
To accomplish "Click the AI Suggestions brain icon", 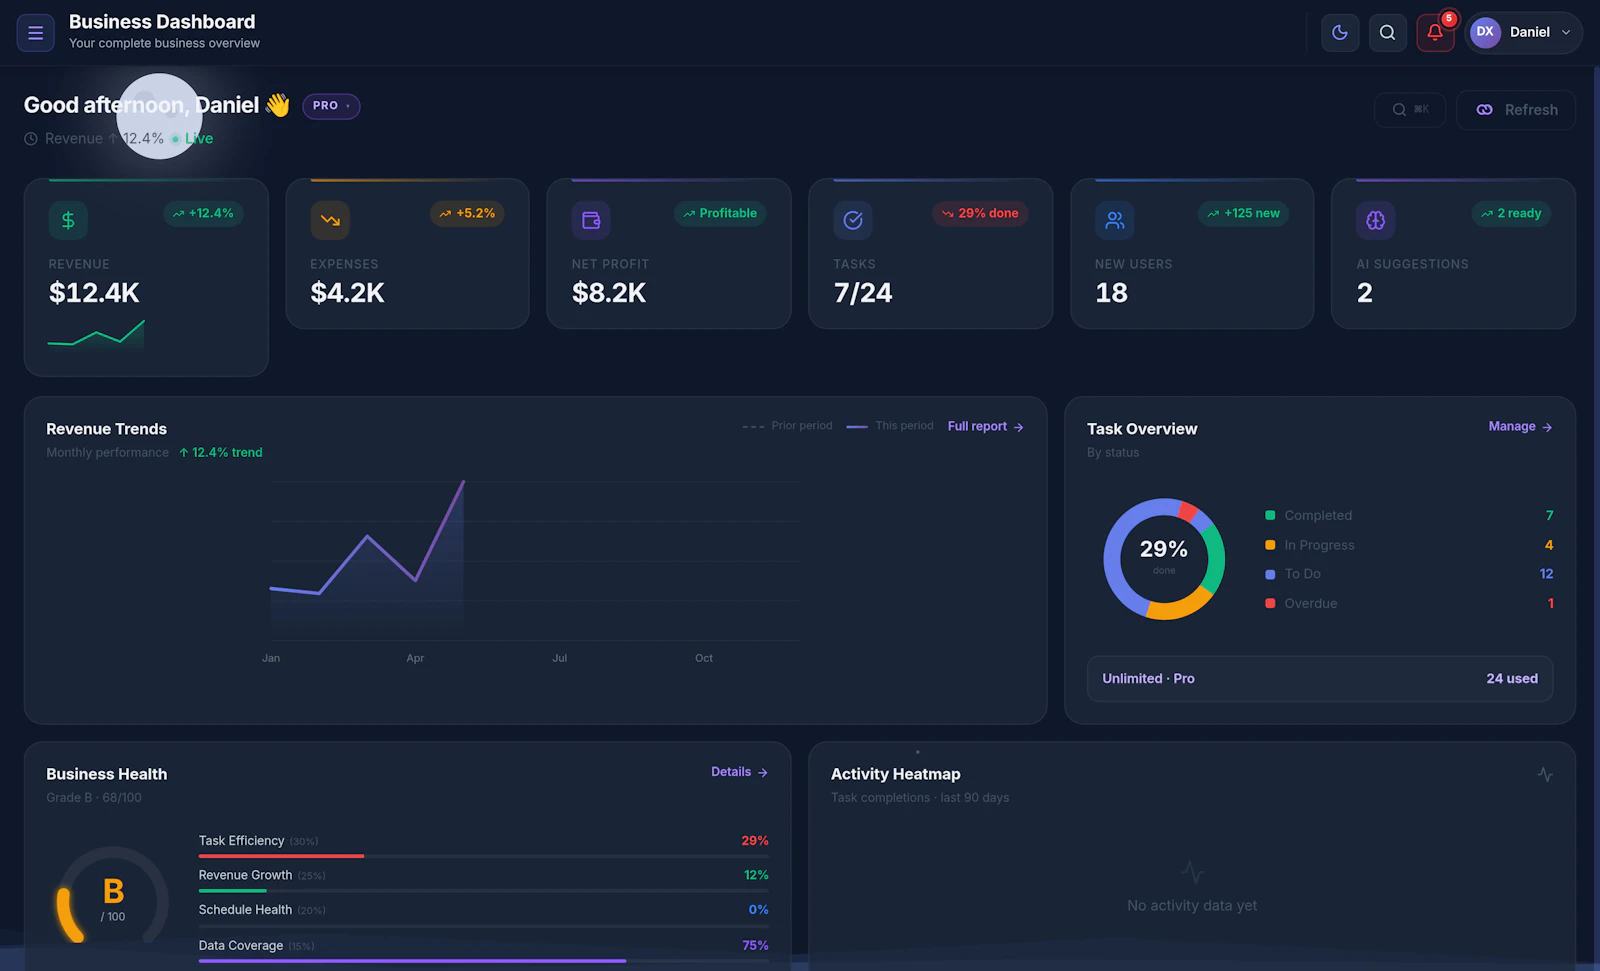I will (x=1376, y=220).
